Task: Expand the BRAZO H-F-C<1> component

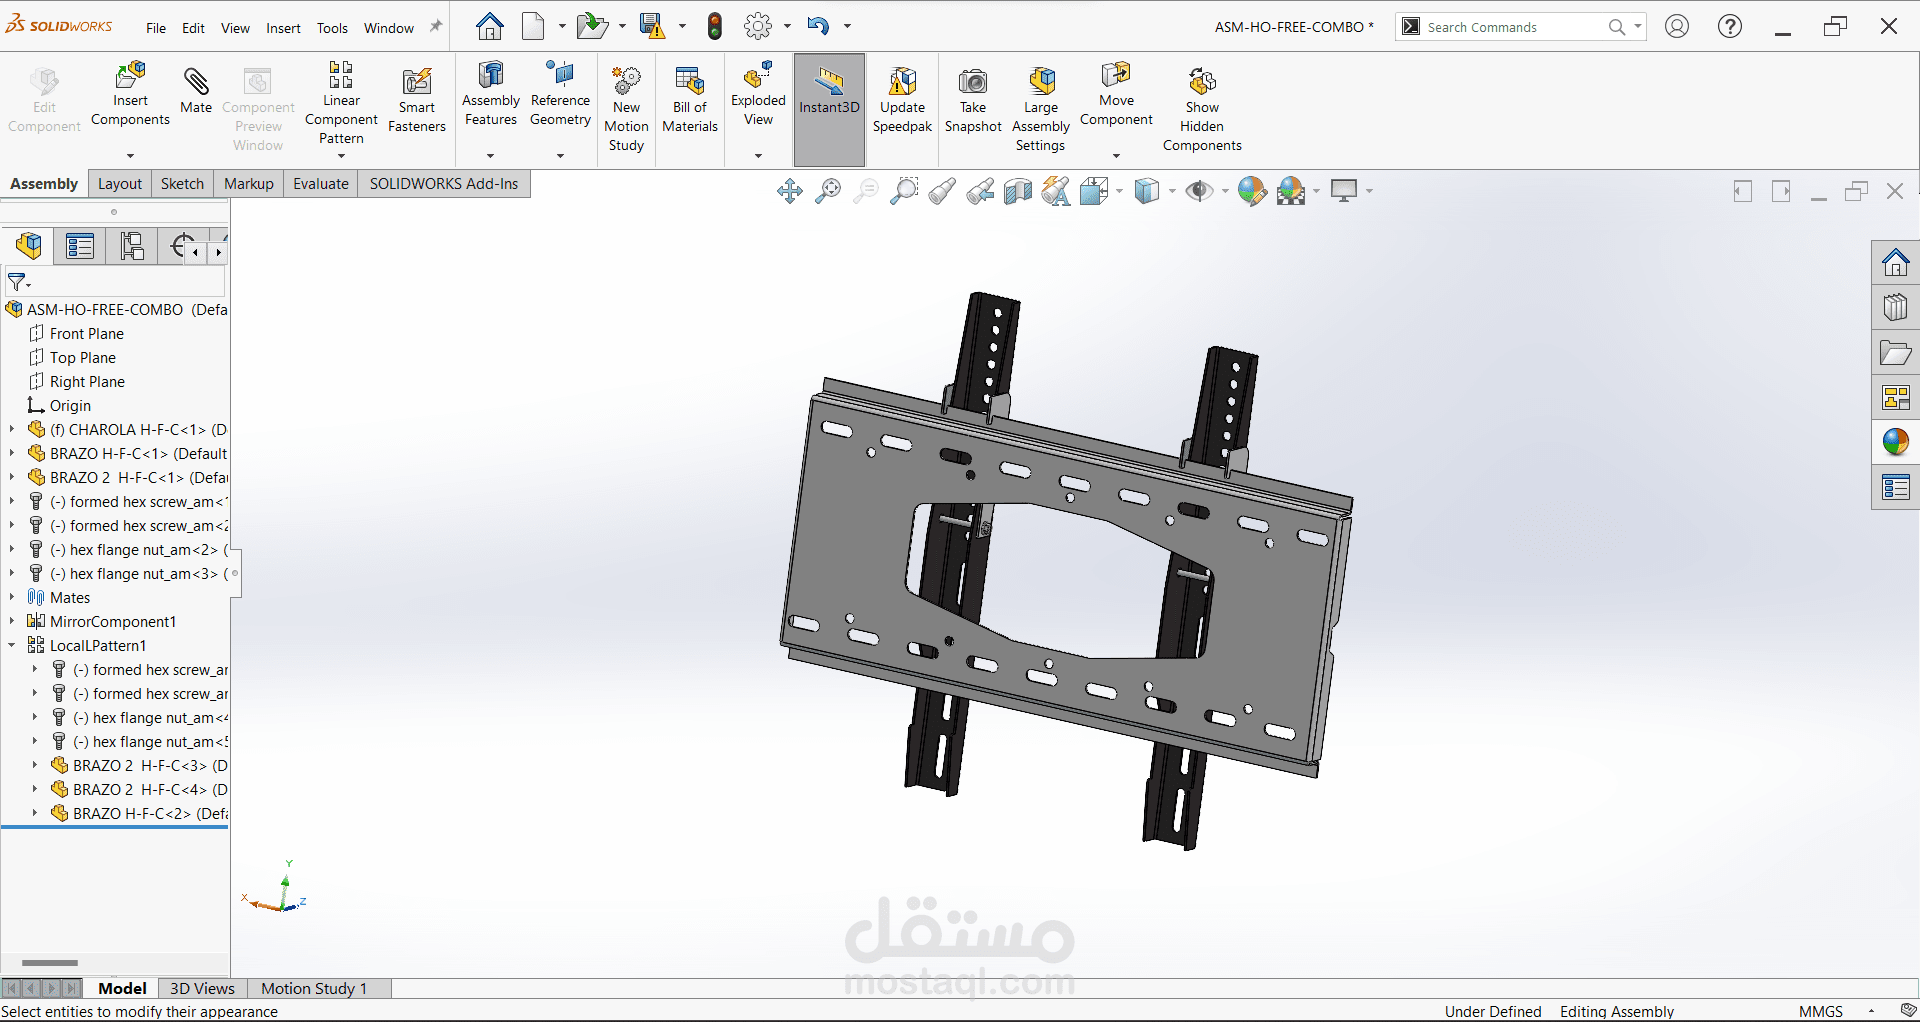Action: tap(12, 454)
